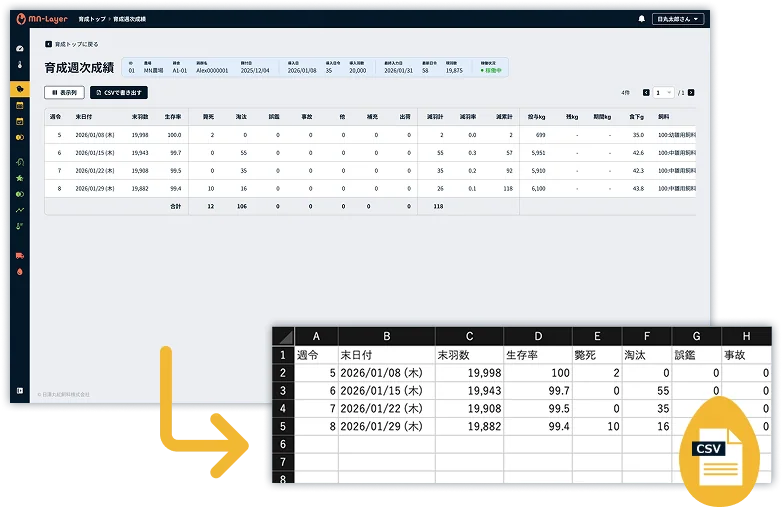The image size is (782, 507).
Task: Open the page number dropdown
Action: coord(664,92)
